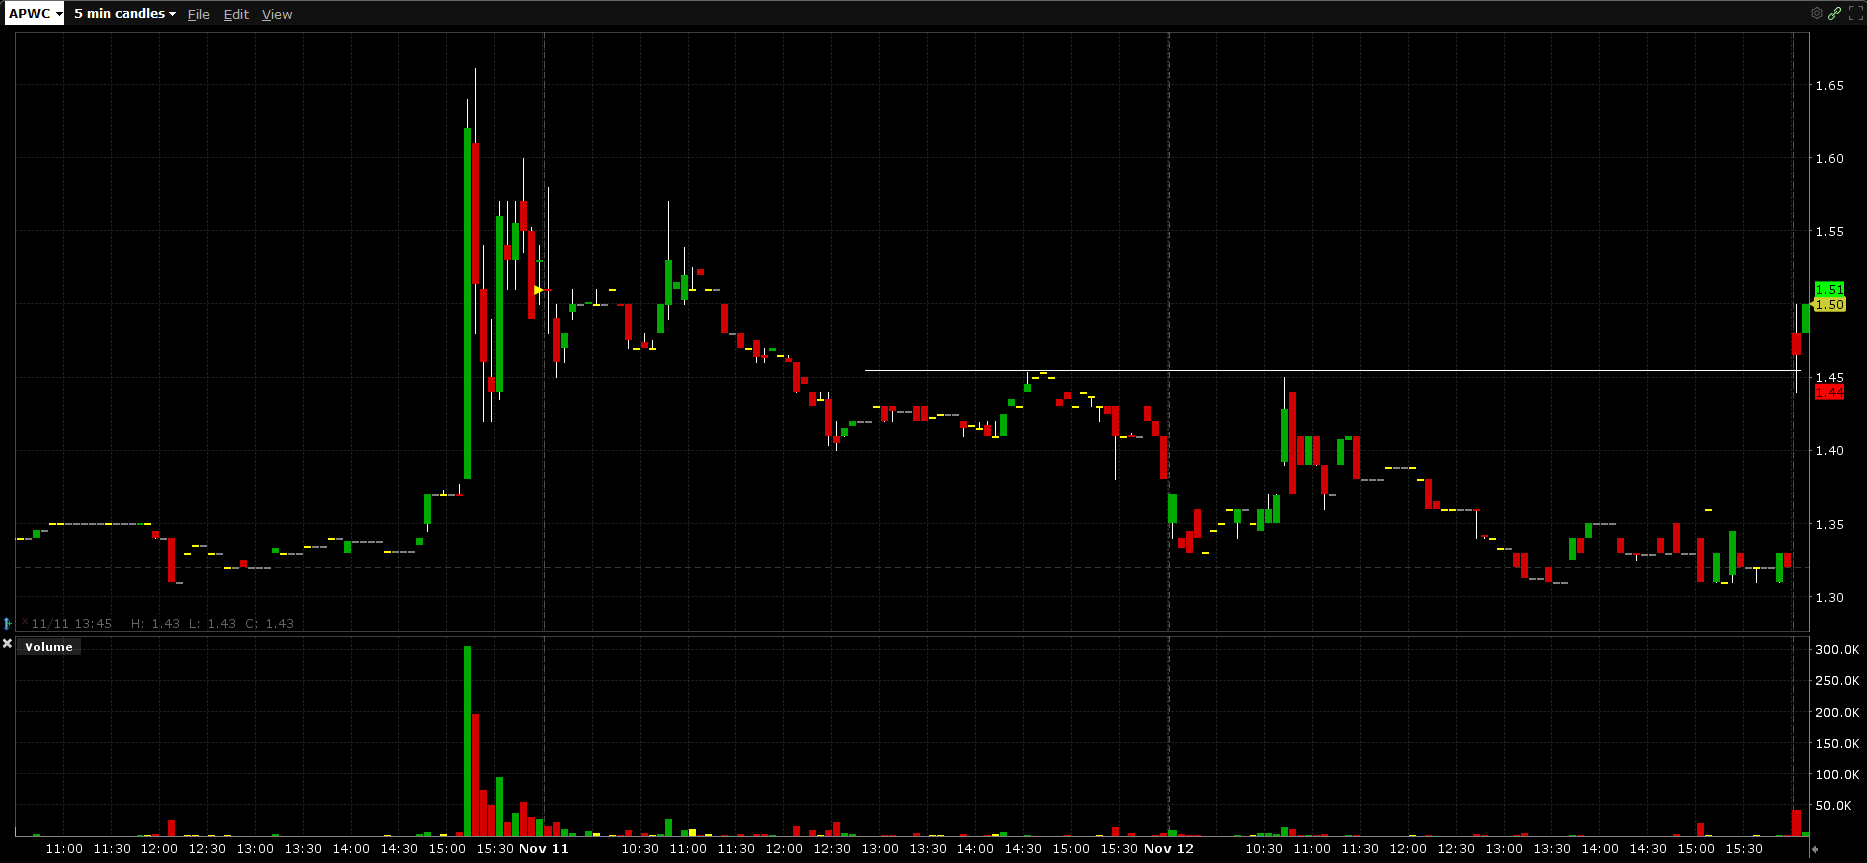
Task: Click the 1.35 price axis label
Action: (x=1830, y=525)
